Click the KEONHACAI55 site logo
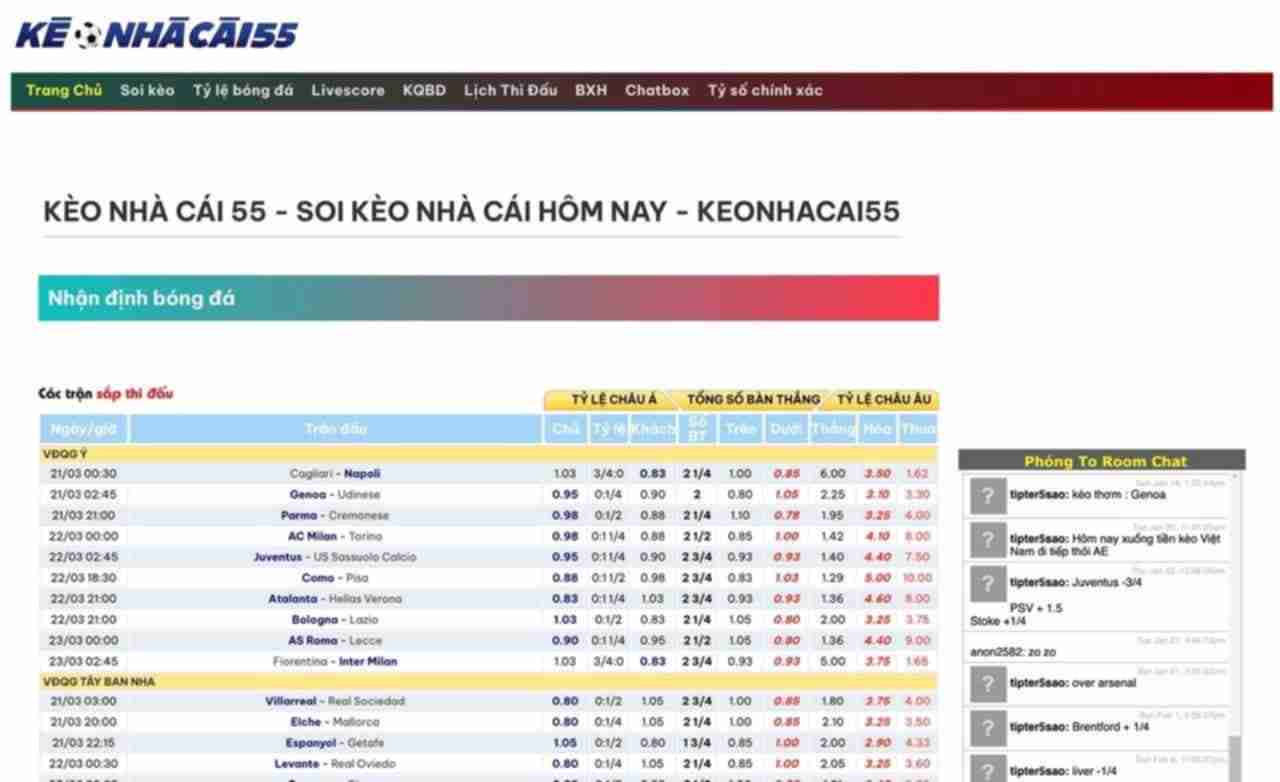This screenshot has height=782, width=1280. [156, 35]
